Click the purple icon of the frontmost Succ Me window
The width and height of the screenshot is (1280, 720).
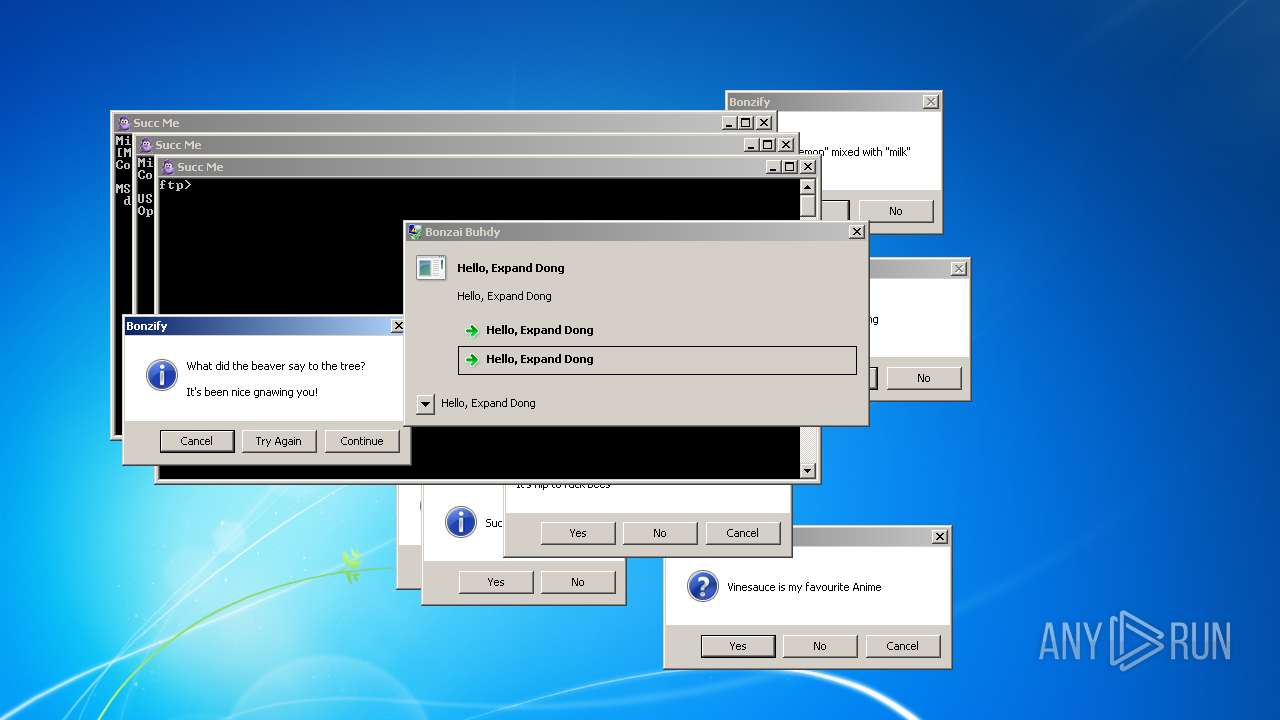168,167
